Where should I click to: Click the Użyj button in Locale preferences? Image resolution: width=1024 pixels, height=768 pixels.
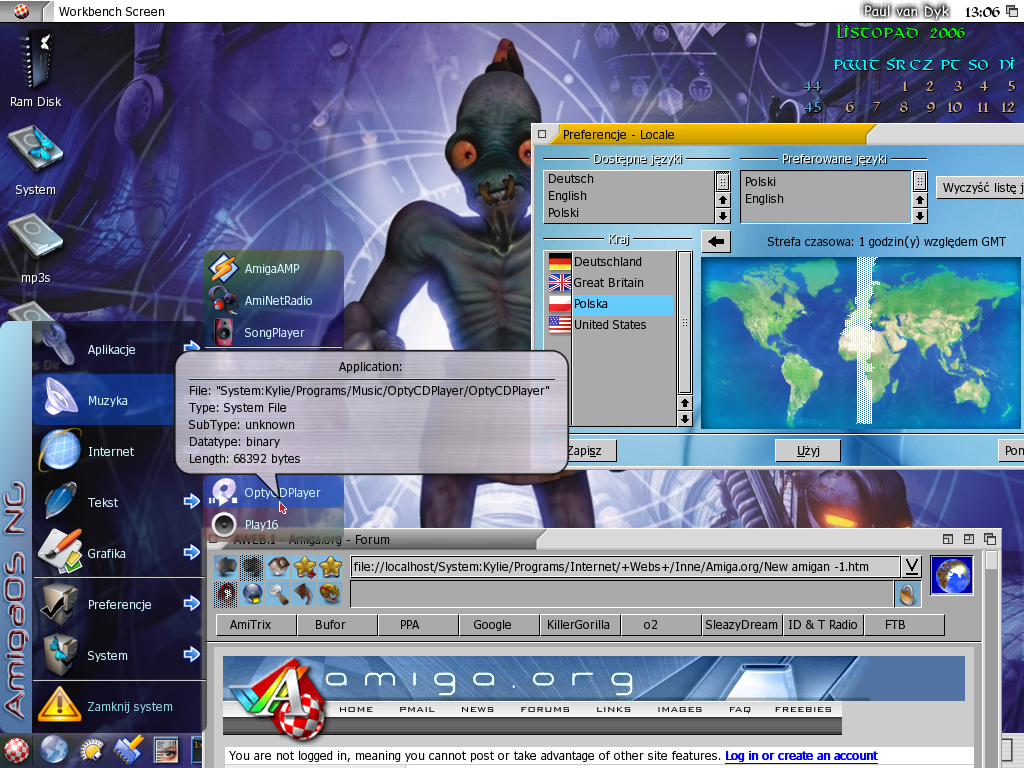pos(808,451)
